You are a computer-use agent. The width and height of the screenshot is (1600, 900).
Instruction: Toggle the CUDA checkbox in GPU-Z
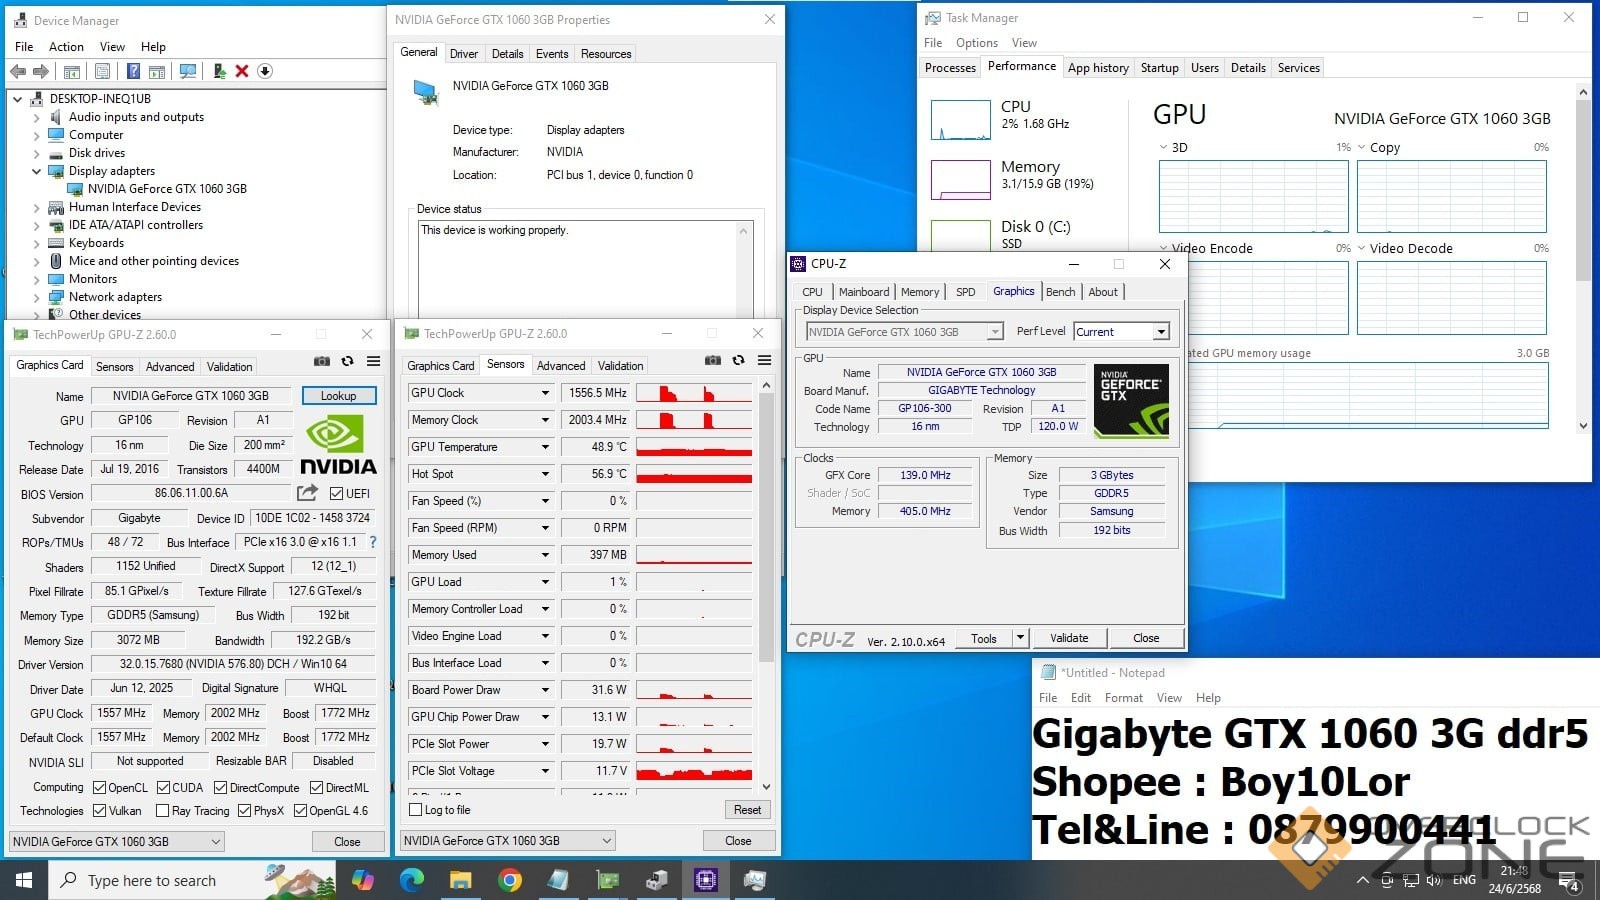pos(163,788)
